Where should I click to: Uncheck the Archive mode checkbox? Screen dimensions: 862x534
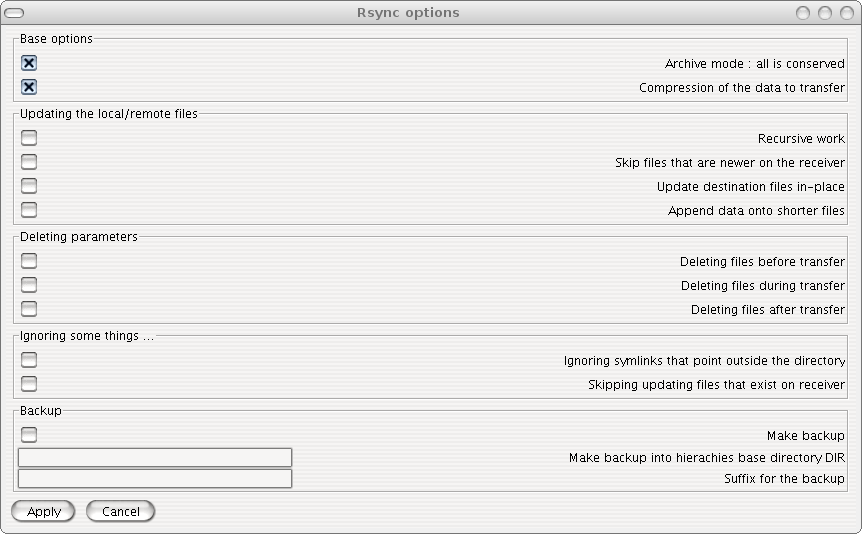29,63
